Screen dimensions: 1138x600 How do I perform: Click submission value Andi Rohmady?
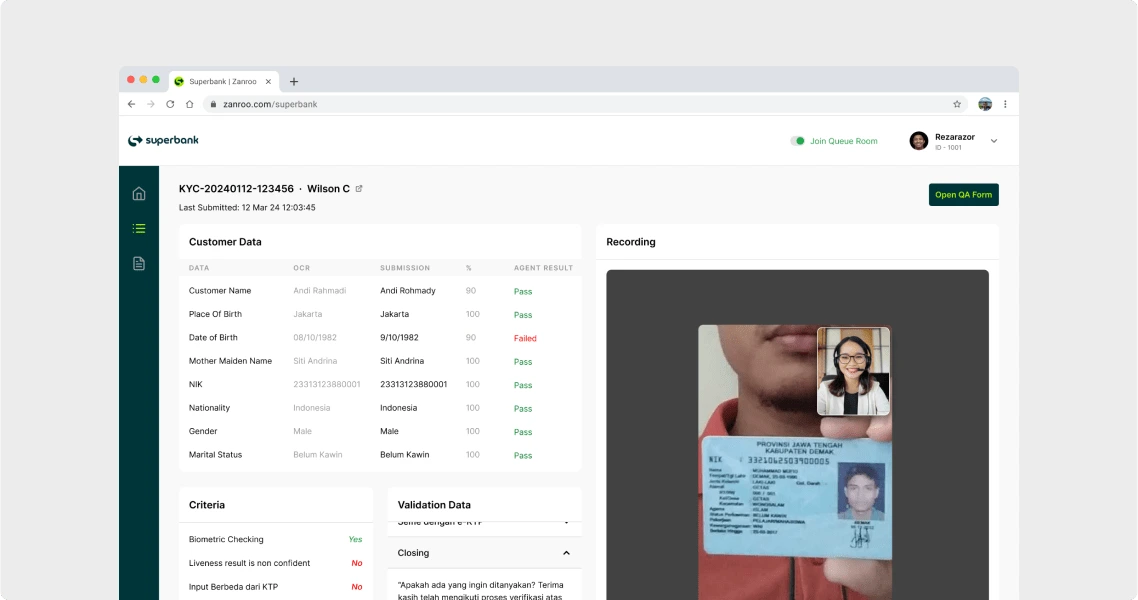click(x=408, y=290)
